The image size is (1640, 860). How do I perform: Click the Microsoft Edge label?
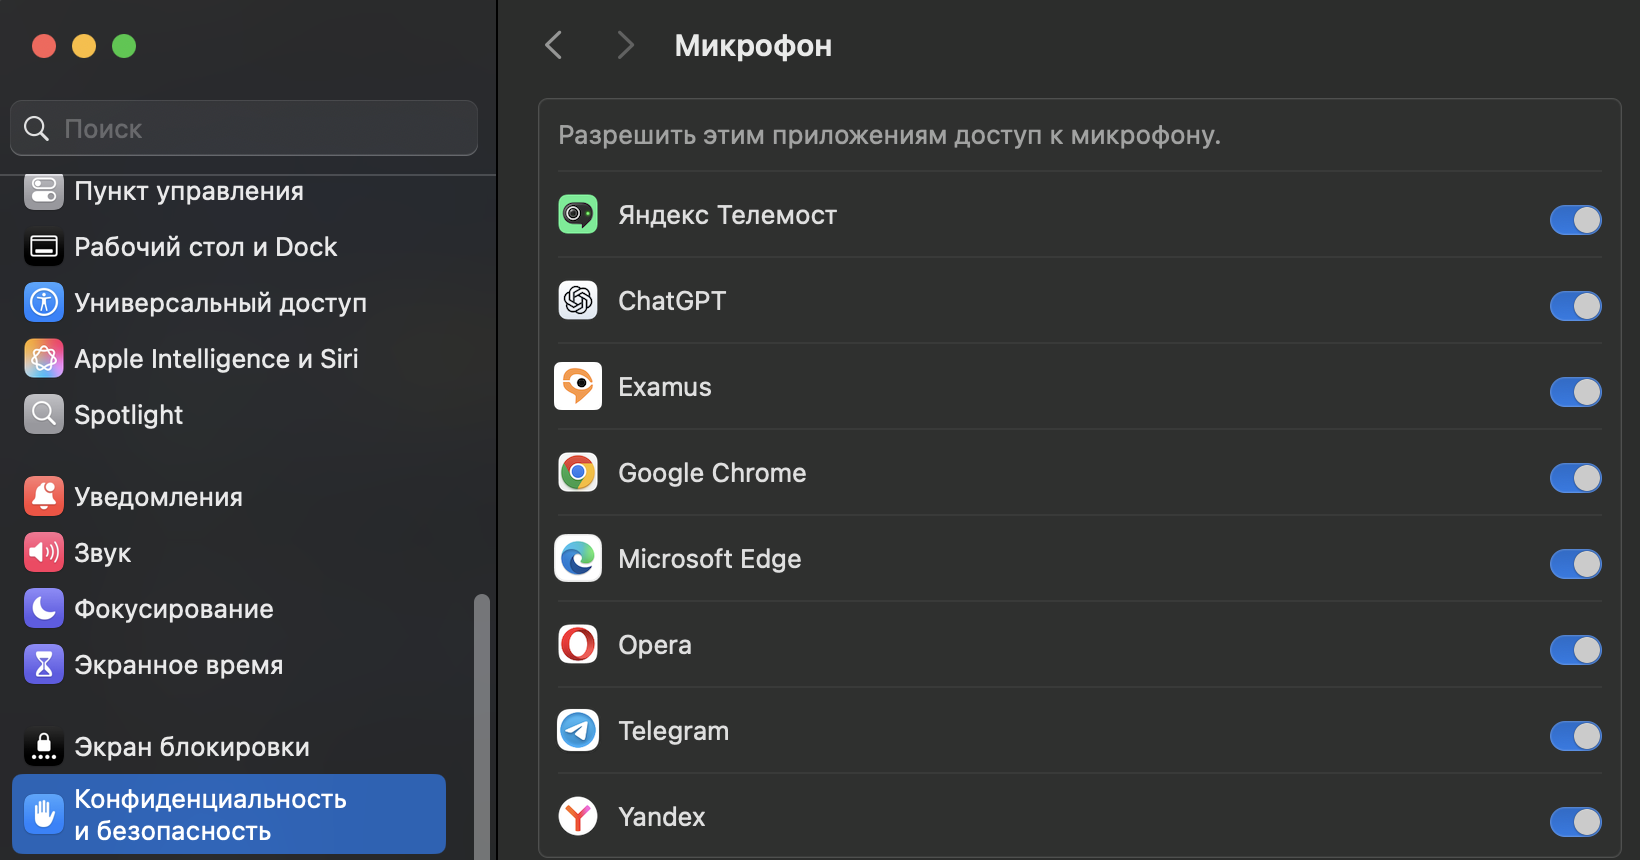(710, 559)
